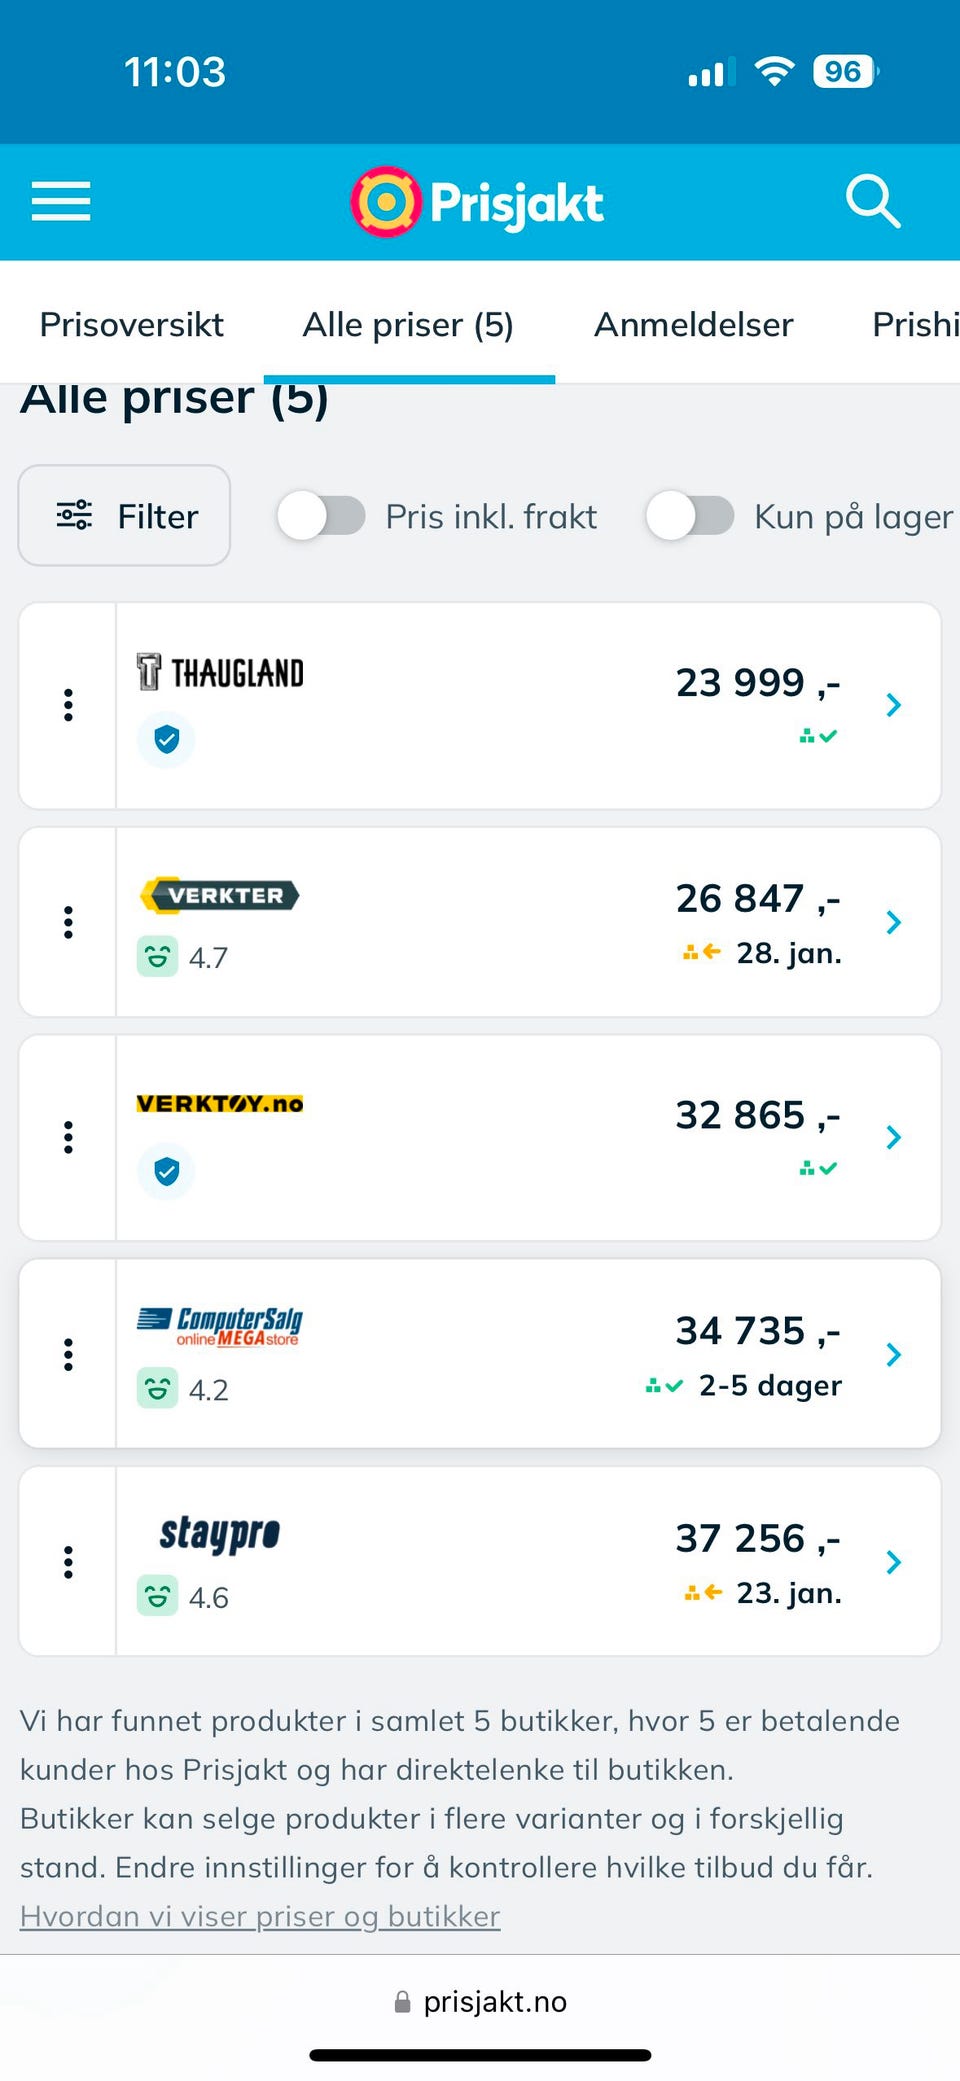
Task: Open the Thaugland offer chevron arrow
Action: [x=893, y=705]
